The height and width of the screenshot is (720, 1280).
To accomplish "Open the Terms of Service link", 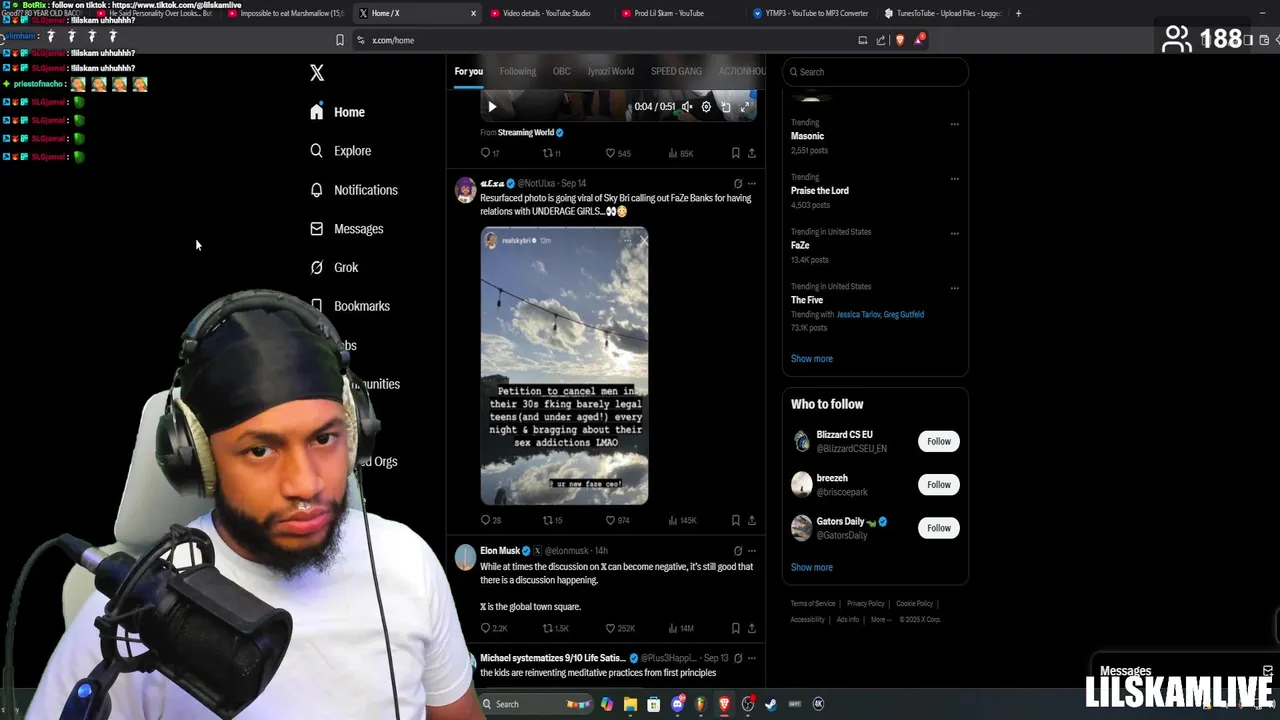I will (813, 604).
